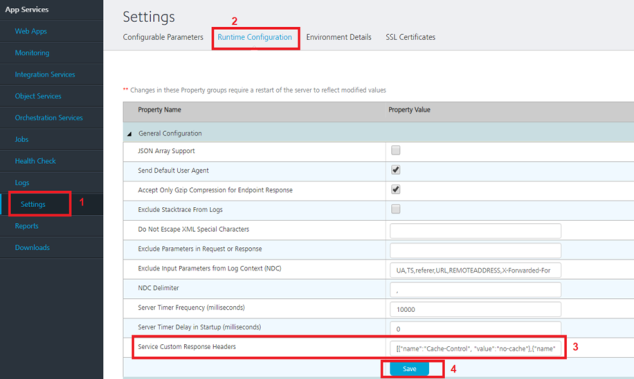Screen dimensions: 634x379
Task: Focus the NDC Delimiter field
Action: point(476,290)
